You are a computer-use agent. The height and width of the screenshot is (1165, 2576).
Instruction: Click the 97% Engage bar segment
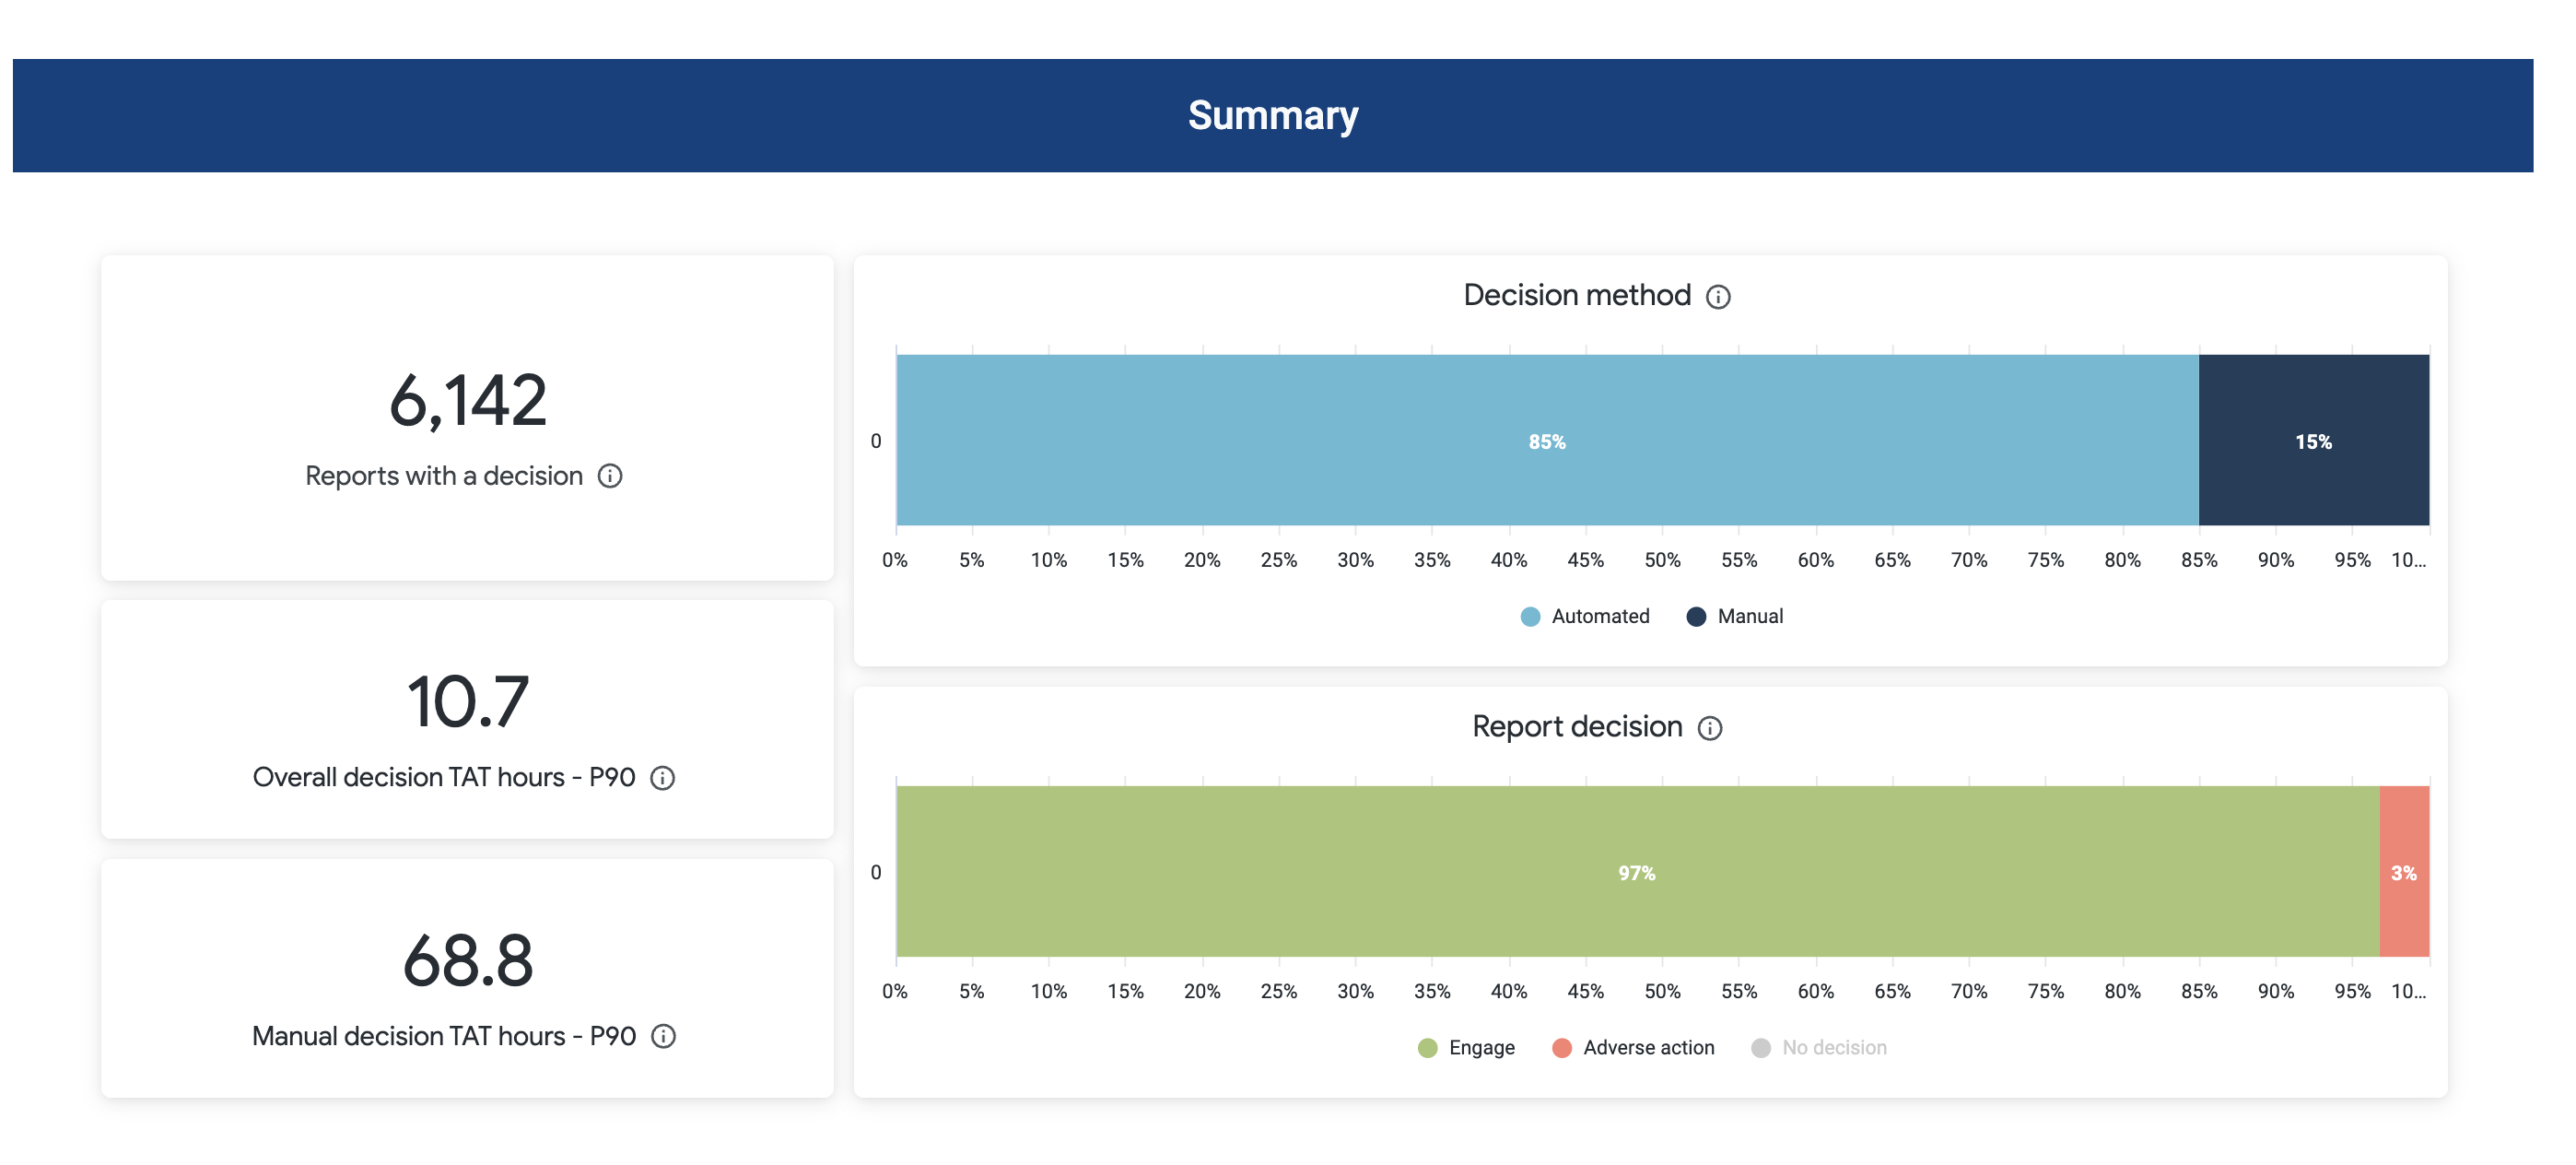pos(1636,872)
